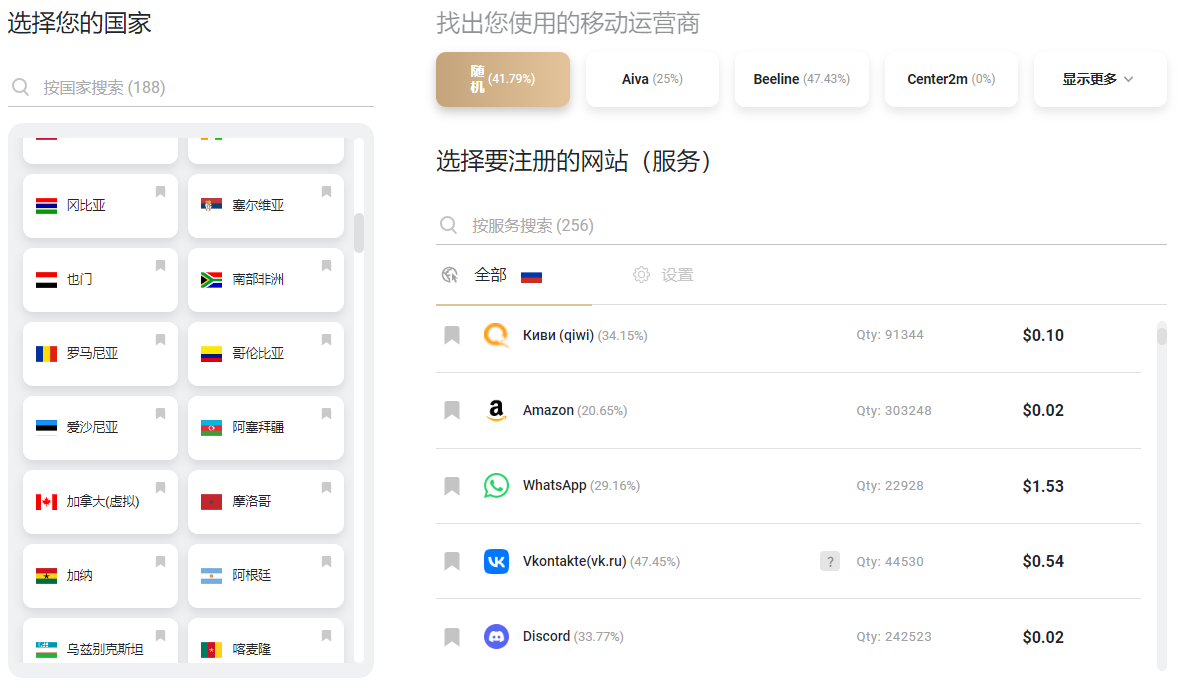Click the Amazon logo icon
The height and width of the screenshot is (690, 1192).
pos(496,410)
